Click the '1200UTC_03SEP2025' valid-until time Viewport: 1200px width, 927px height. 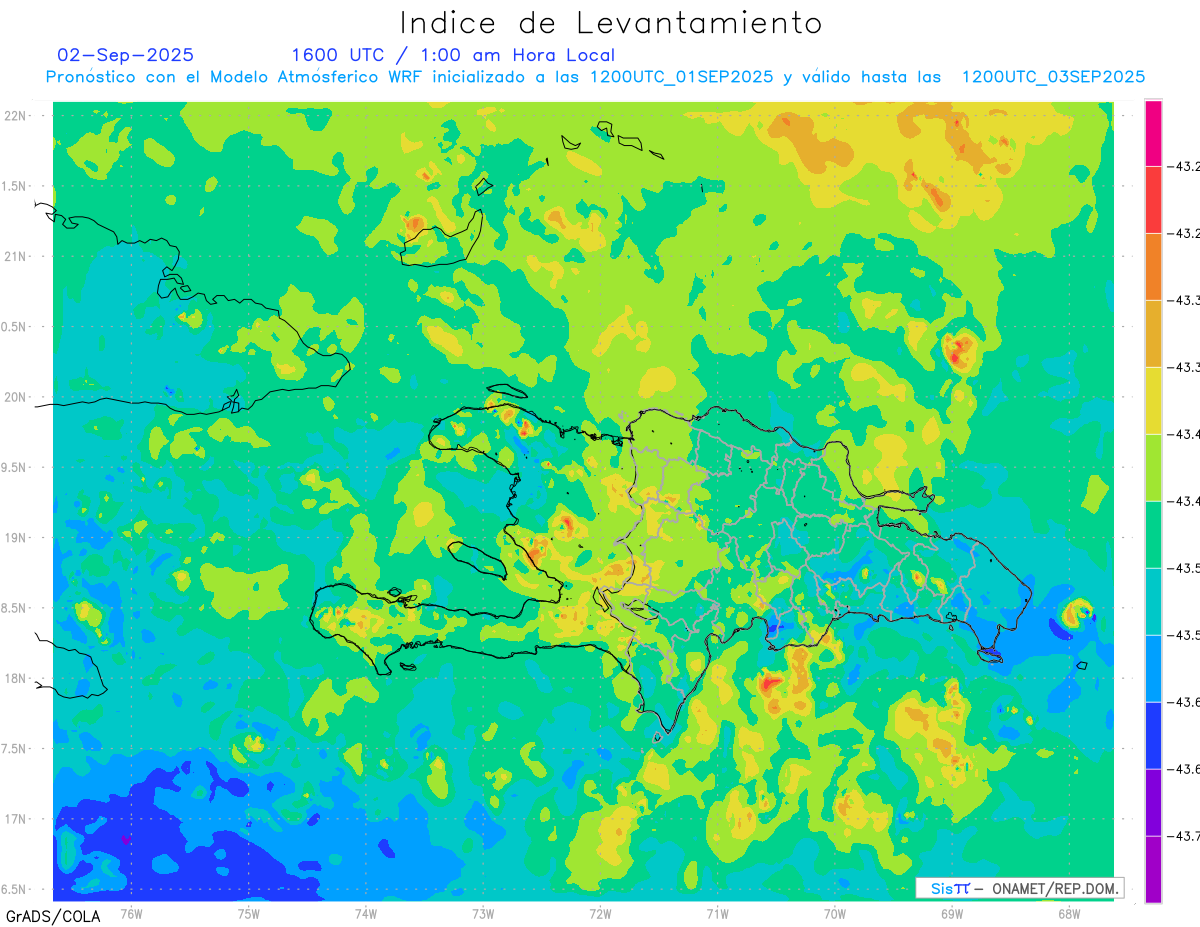[x=1053, y=77]
